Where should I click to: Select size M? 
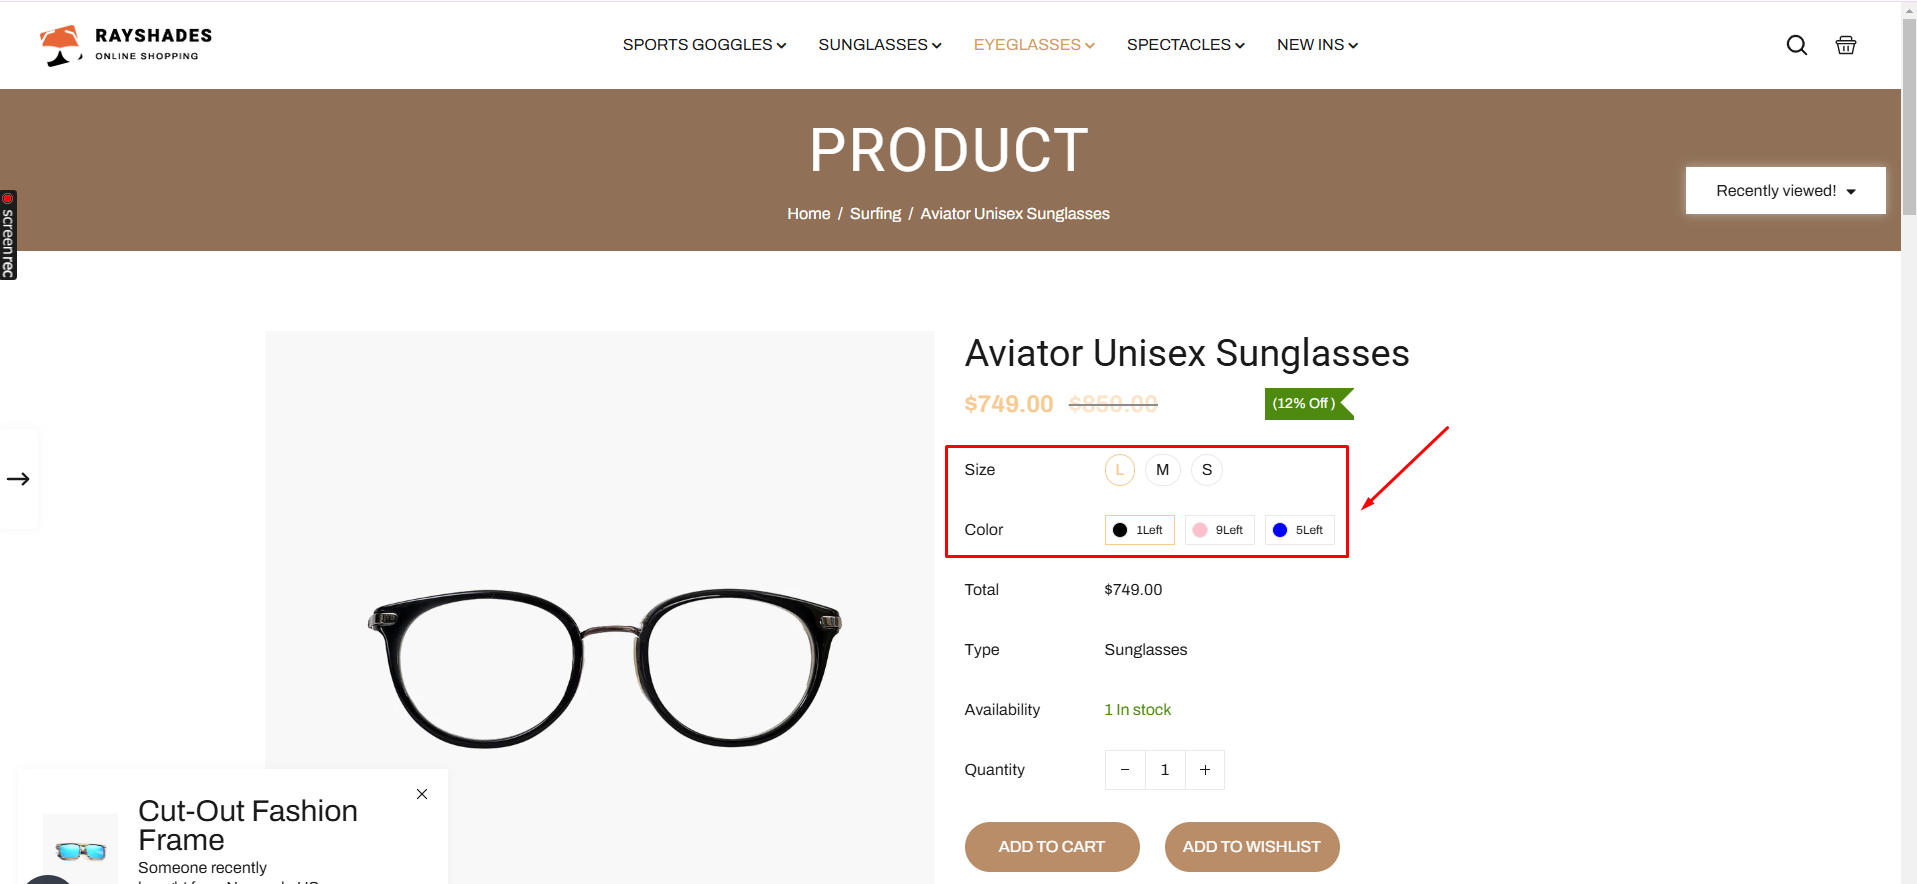[x=1162, y=470]
